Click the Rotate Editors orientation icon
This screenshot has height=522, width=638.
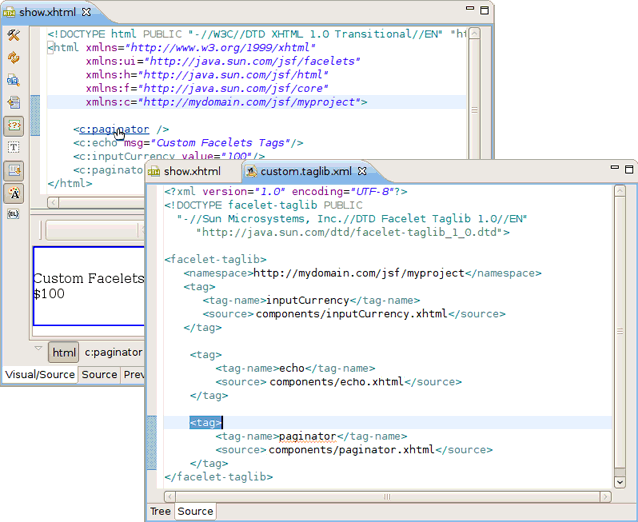coord(13,103)
